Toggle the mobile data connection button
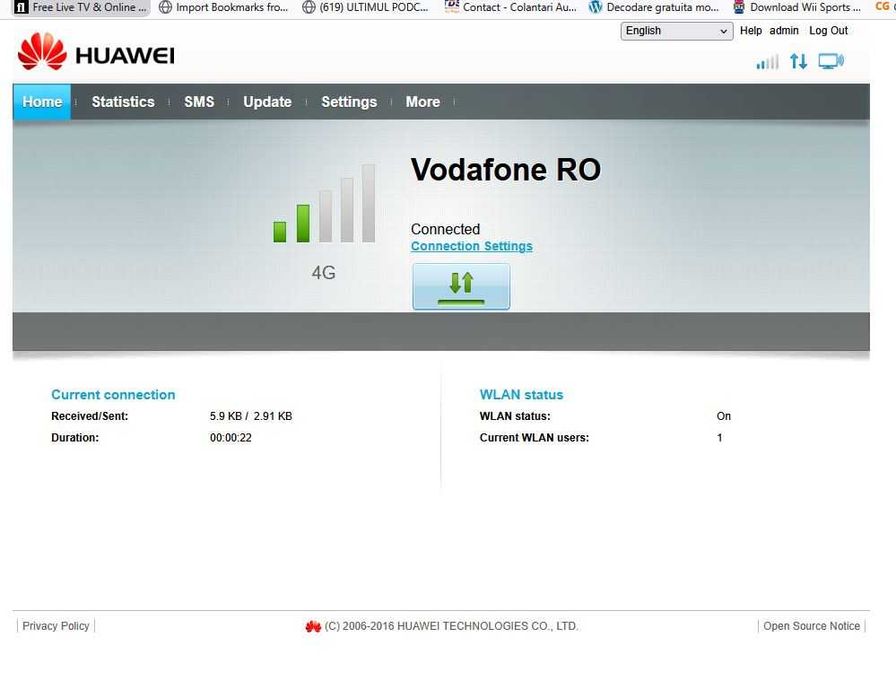 (461, 286)
